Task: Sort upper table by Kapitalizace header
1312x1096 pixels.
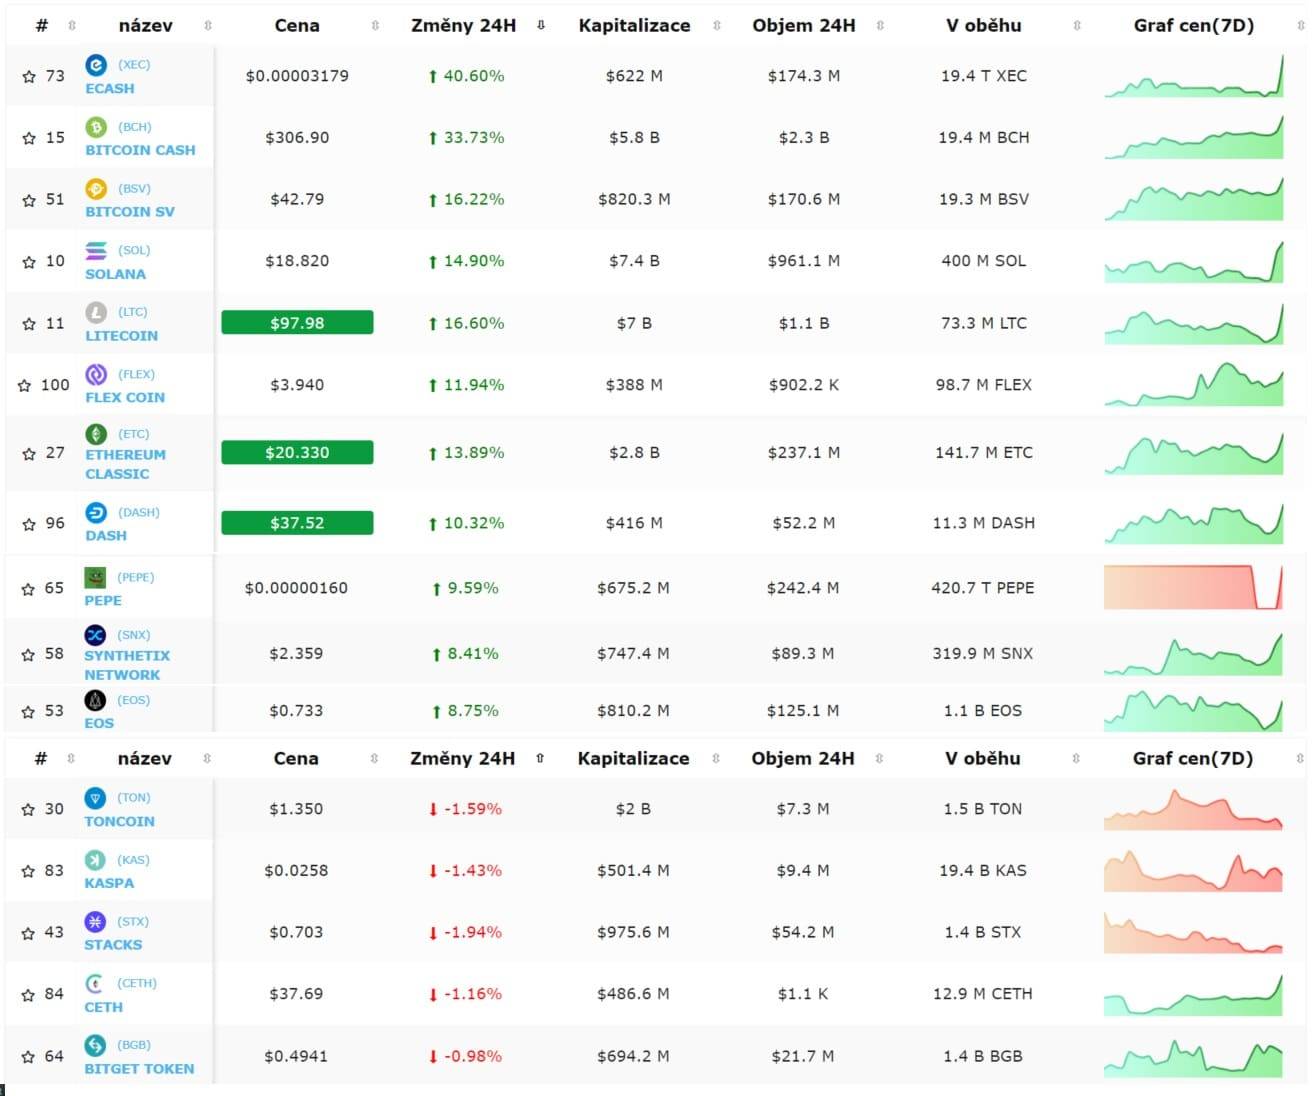Action: [634, 26]
